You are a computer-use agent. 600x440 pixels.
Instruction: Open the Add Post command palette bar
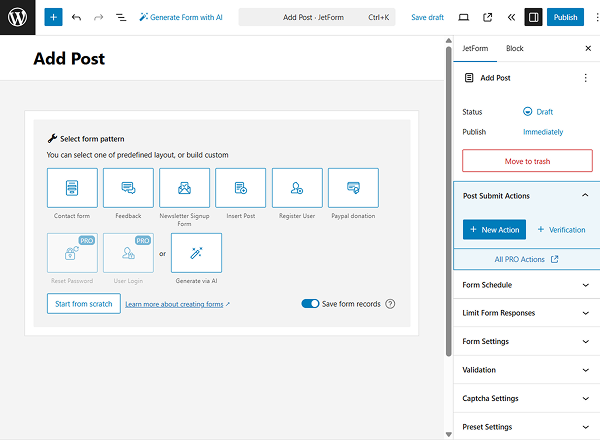pyautogui.click(x=317, y=17)
